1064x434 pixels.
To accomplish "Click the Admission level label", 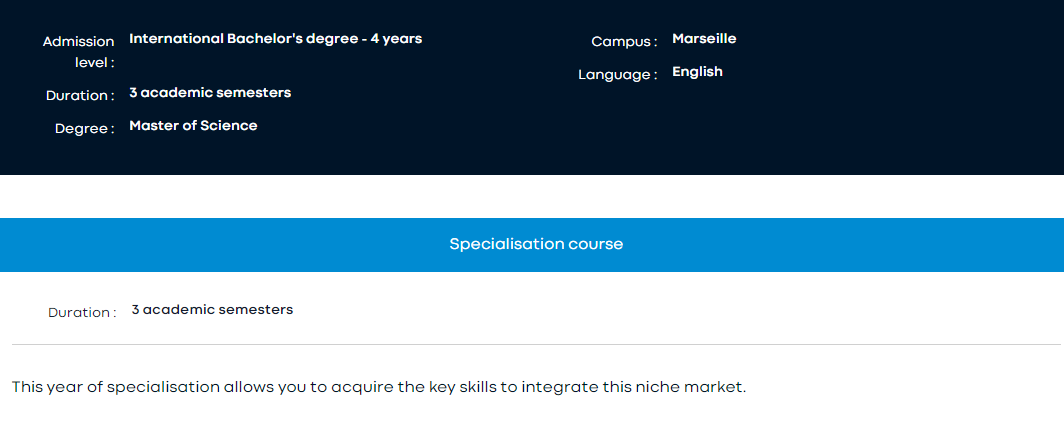I will 79,42.
